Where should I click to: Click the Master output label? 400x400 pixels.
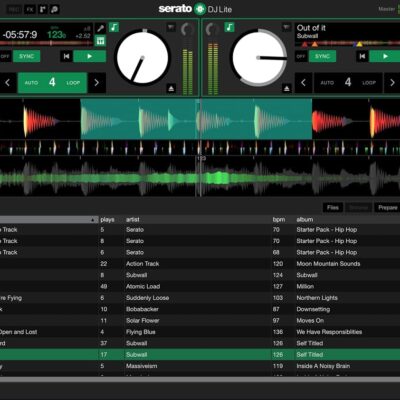387,9
